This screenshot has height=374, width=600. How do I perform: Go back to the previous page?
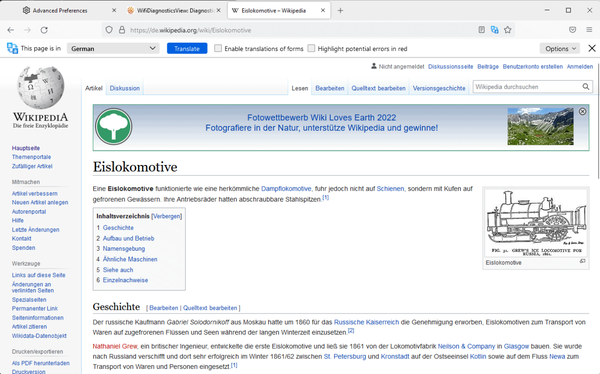(11, 30)
